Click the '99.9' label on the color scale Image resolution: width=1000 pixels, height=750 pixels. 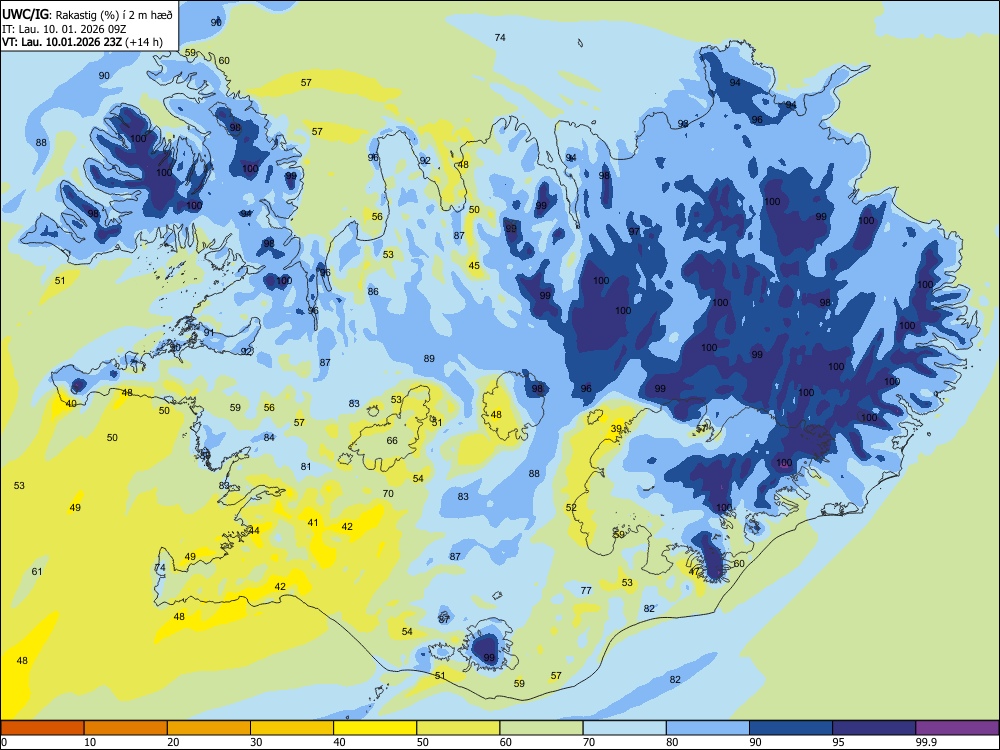[x=926, y=742]
